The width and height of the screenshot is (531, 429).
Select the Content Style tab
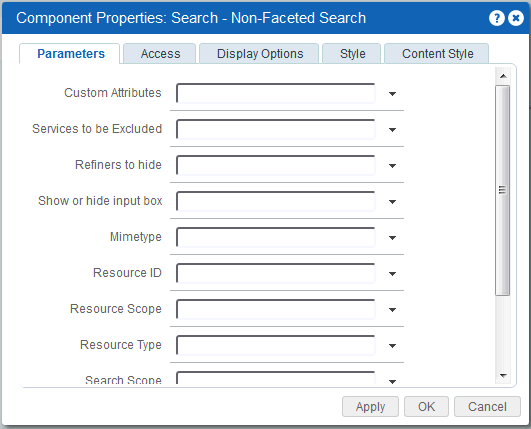pos(437,53)
